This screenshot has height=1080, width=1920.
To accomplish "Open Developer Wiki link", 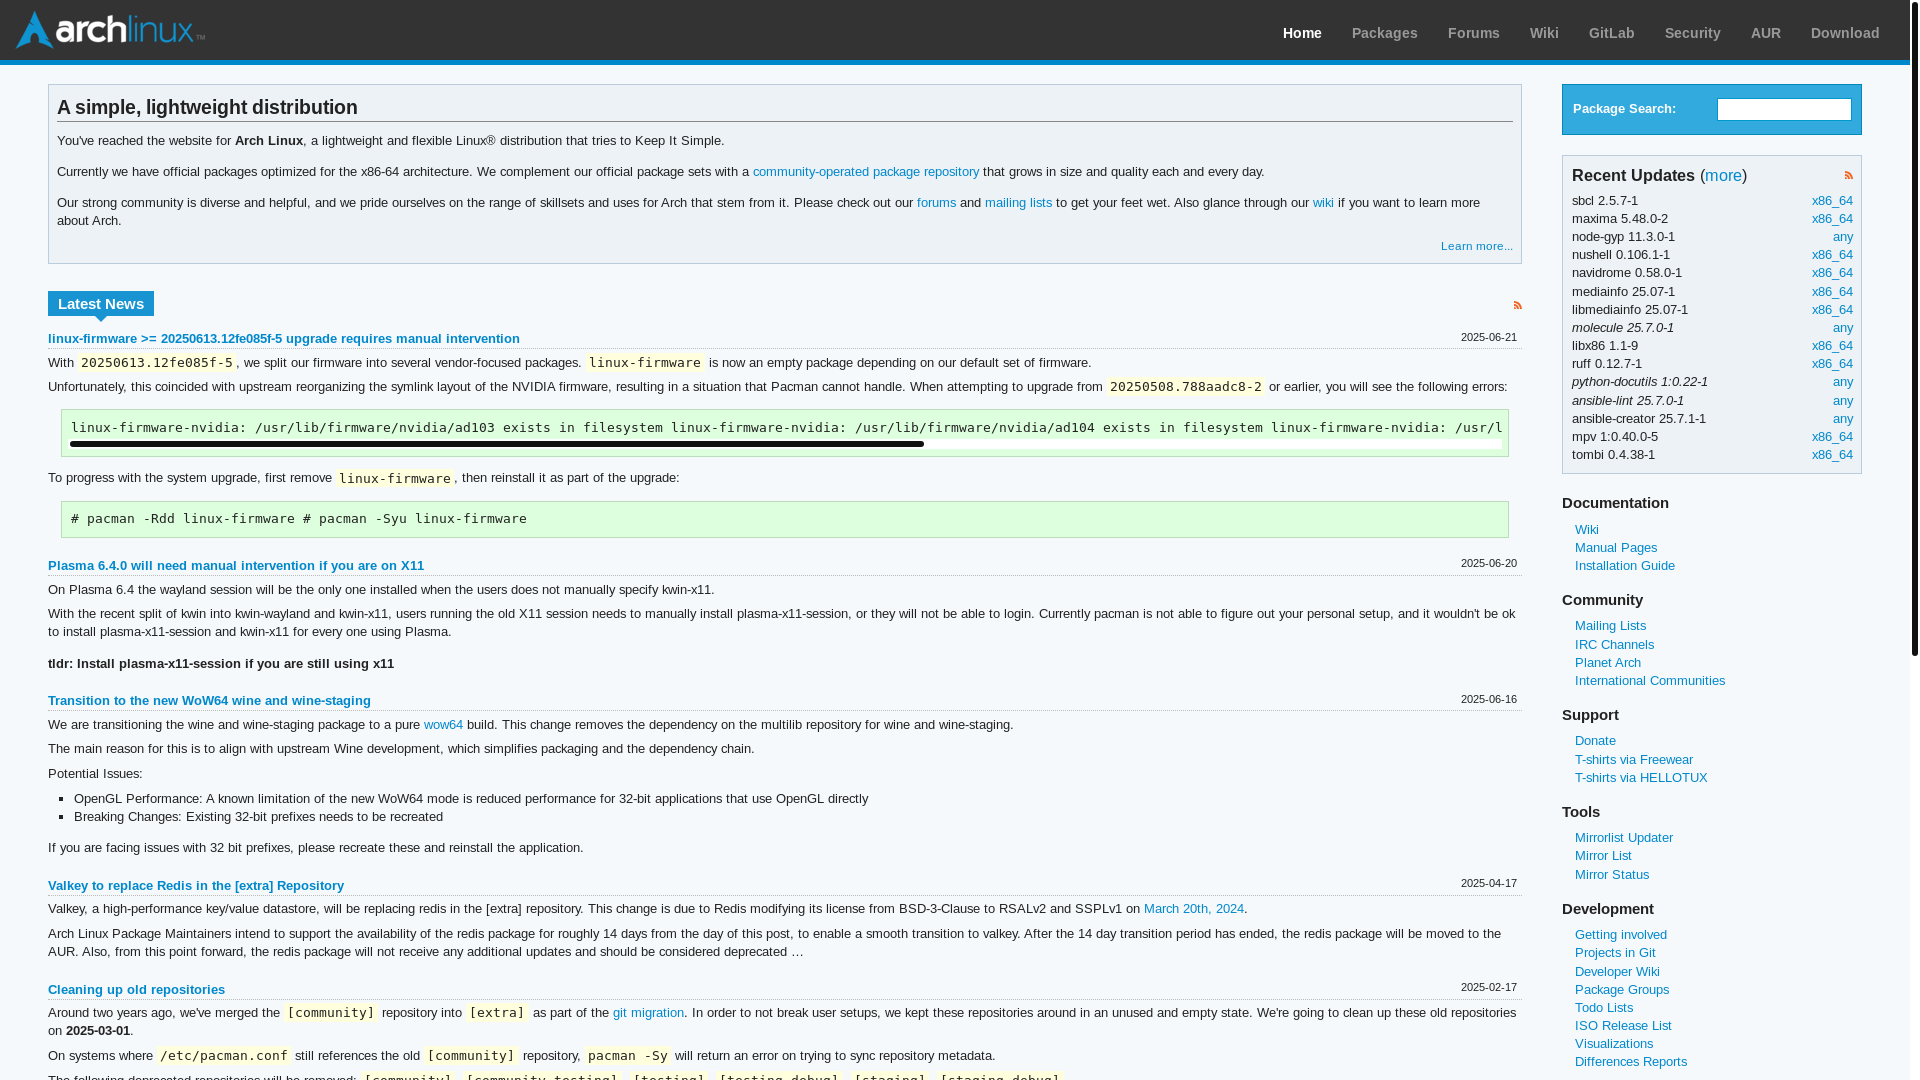I will (1616, 972).
